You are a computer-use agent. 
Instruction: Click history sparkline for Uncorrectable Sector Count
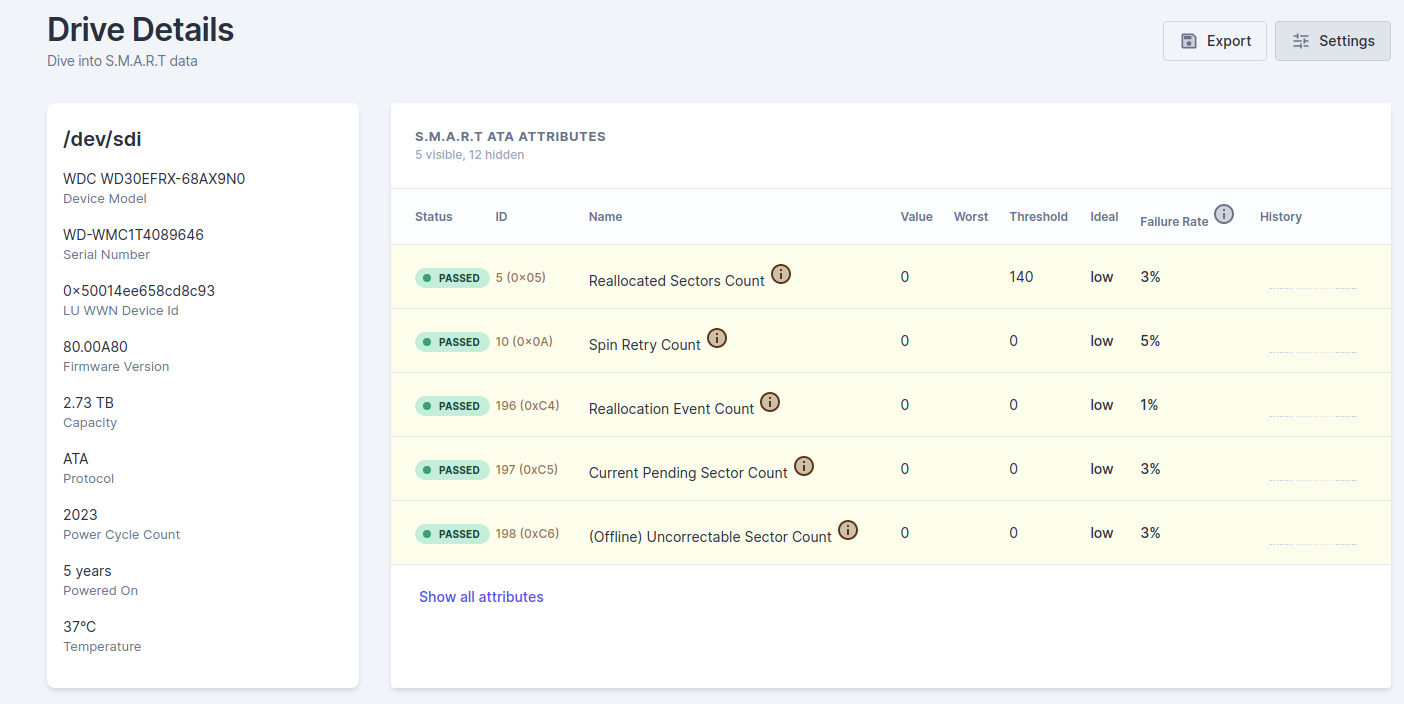(1313, 544)
